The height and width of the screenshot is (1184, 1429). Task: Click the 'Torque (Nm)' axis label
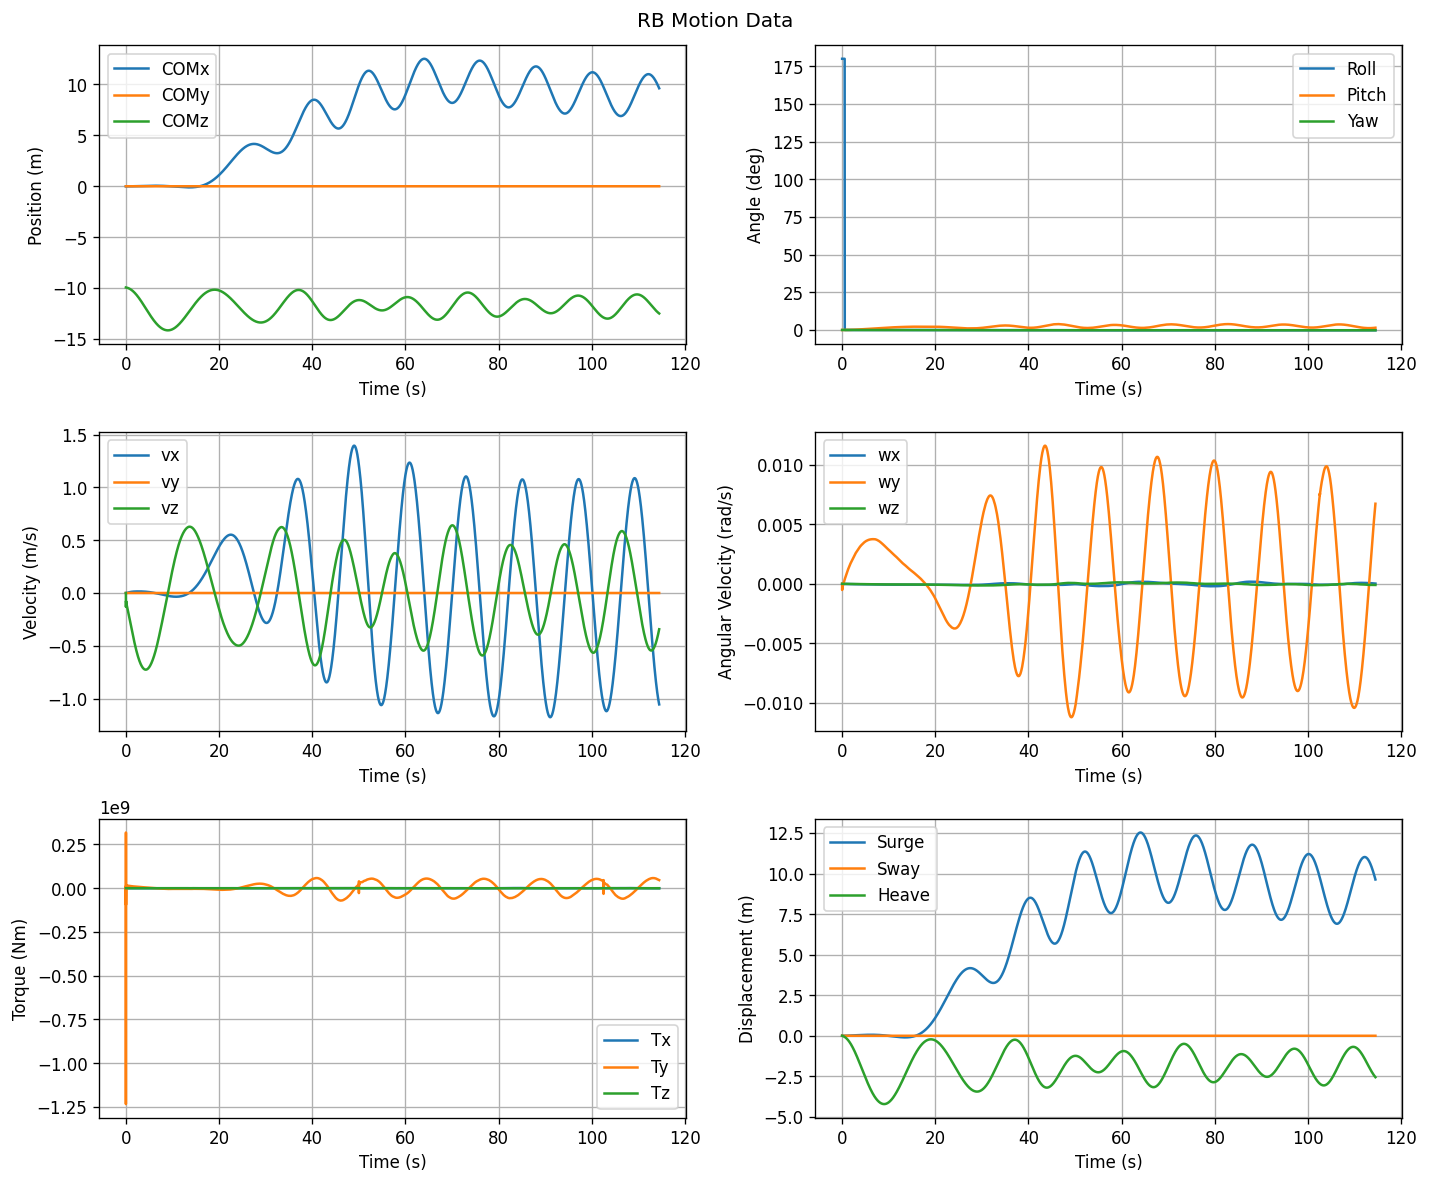click(20, 970)
